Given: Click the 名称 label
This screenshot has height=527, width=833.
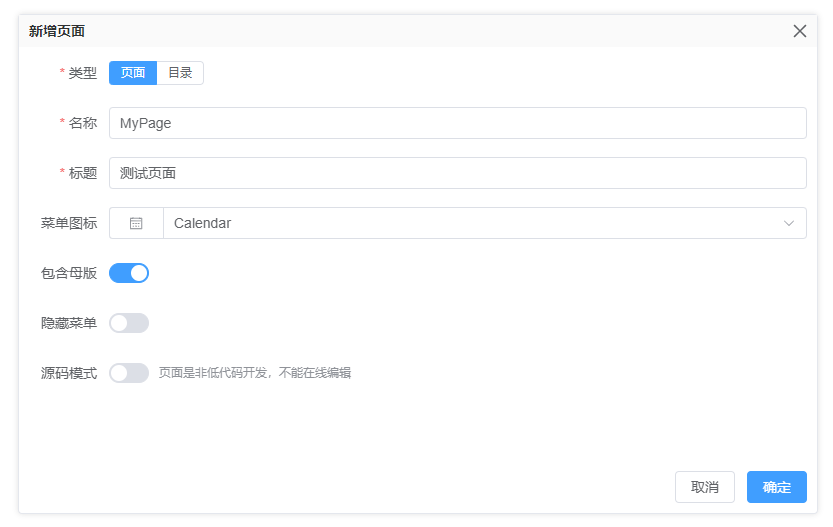Looking at the screenshot, I should pos(83,123).
